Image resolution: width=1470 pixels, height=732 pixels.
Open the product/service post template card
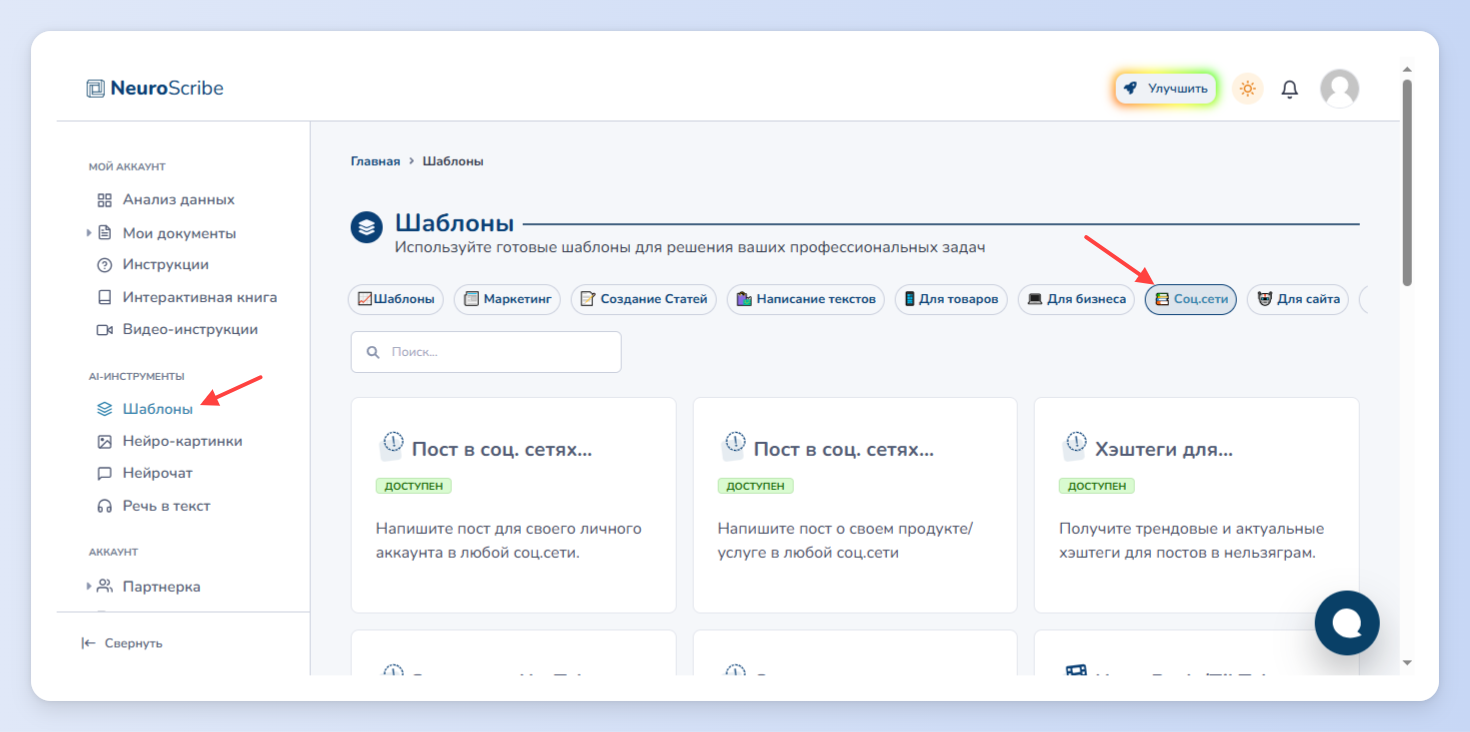click(855, 505)
